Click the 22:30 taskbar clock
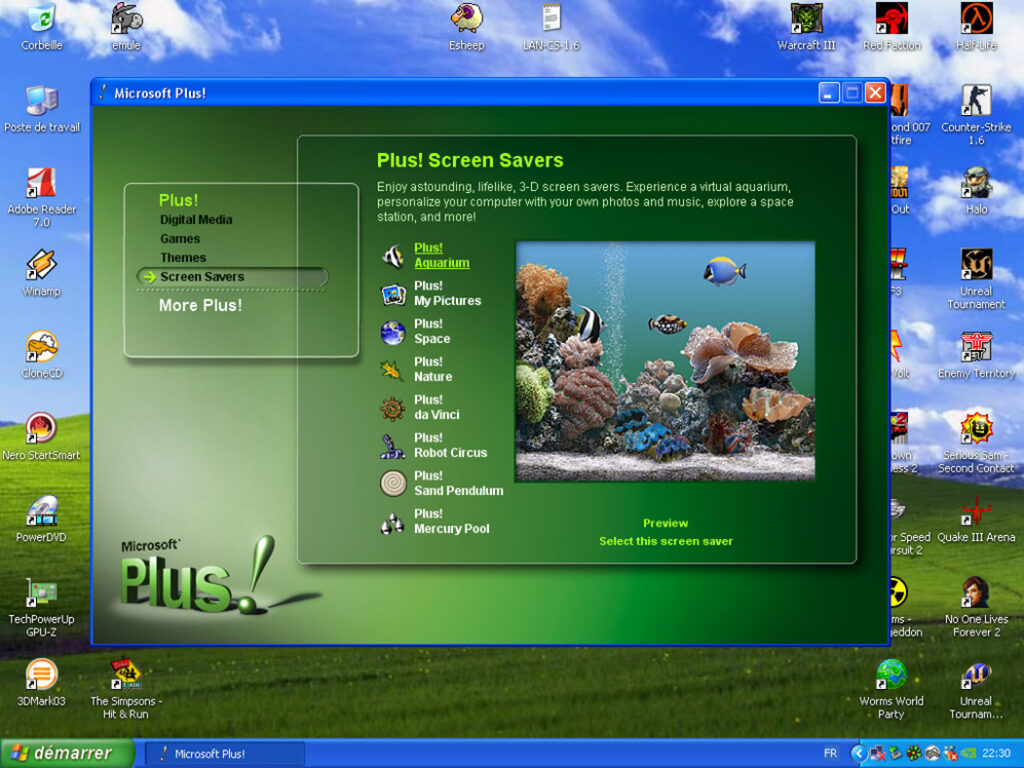This screenshot has width=1024, height=768. [996, 754]
